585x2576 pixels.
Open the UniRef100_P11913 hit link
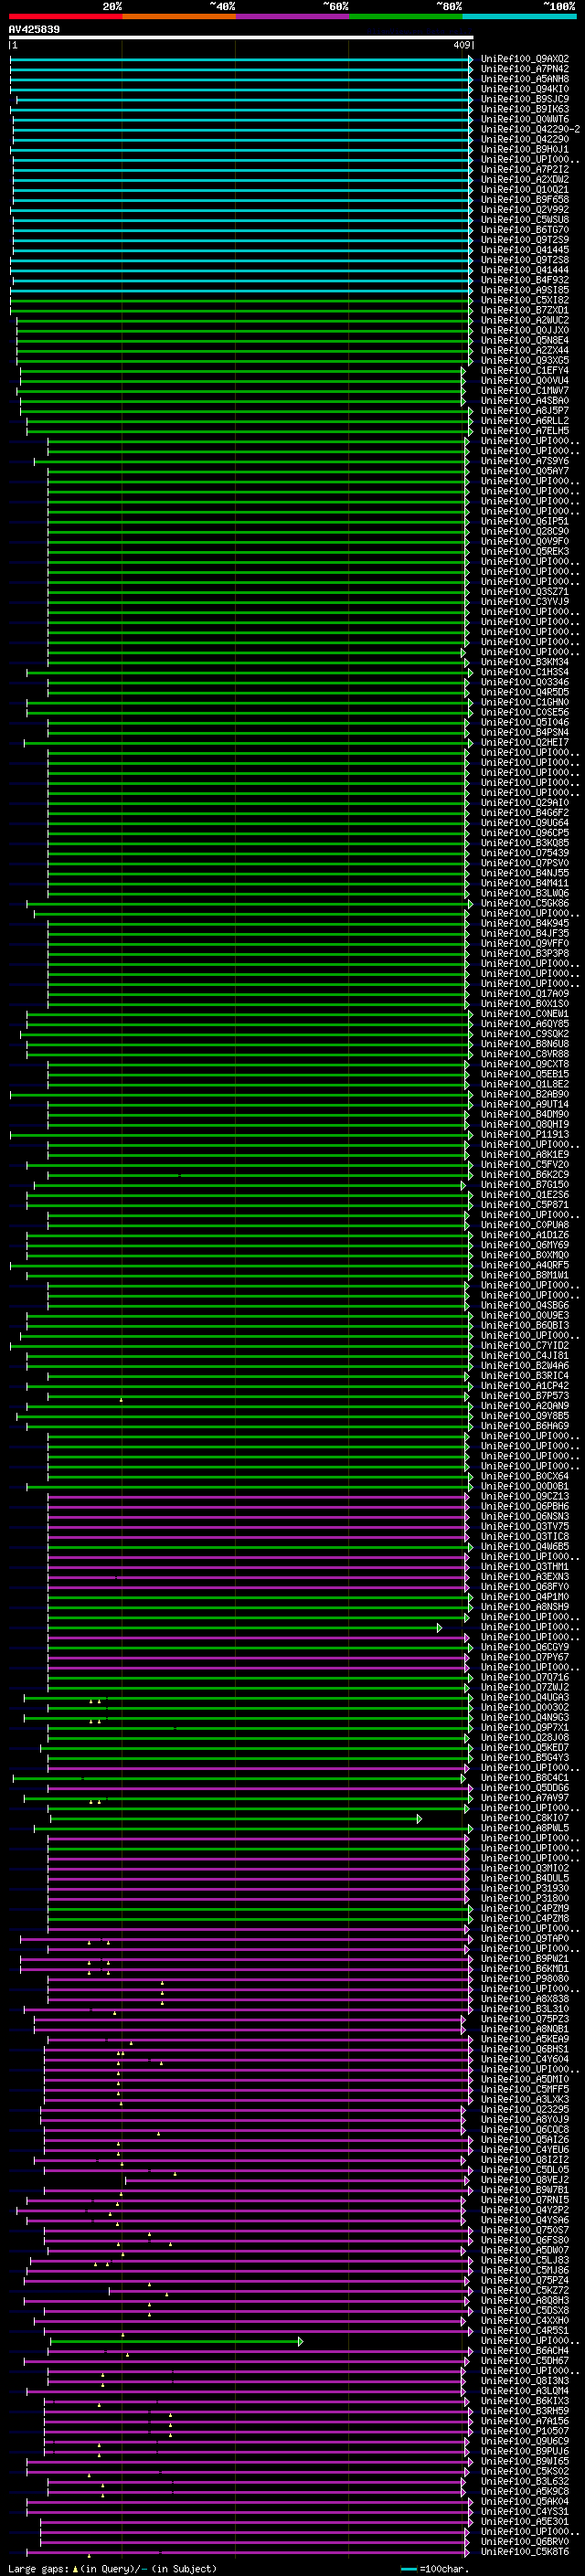pyautogui.click(x=525, y=1135)
